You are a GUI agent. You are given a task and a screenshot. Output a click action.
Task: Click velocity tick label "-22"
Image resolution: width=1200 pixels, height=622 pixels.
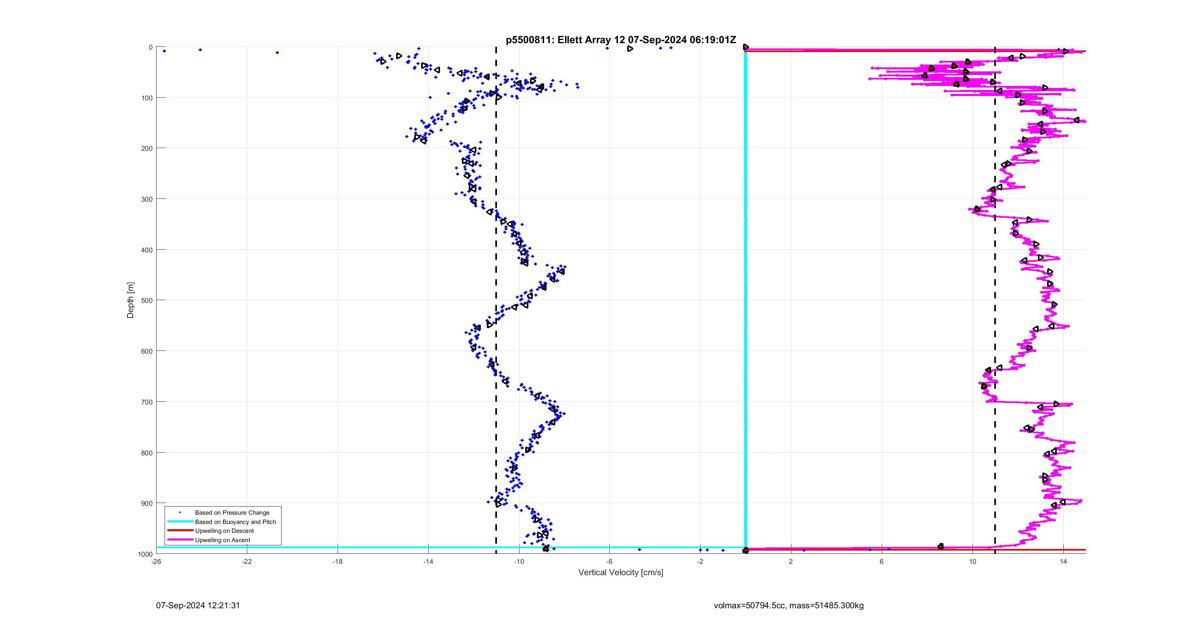(247, 562)
